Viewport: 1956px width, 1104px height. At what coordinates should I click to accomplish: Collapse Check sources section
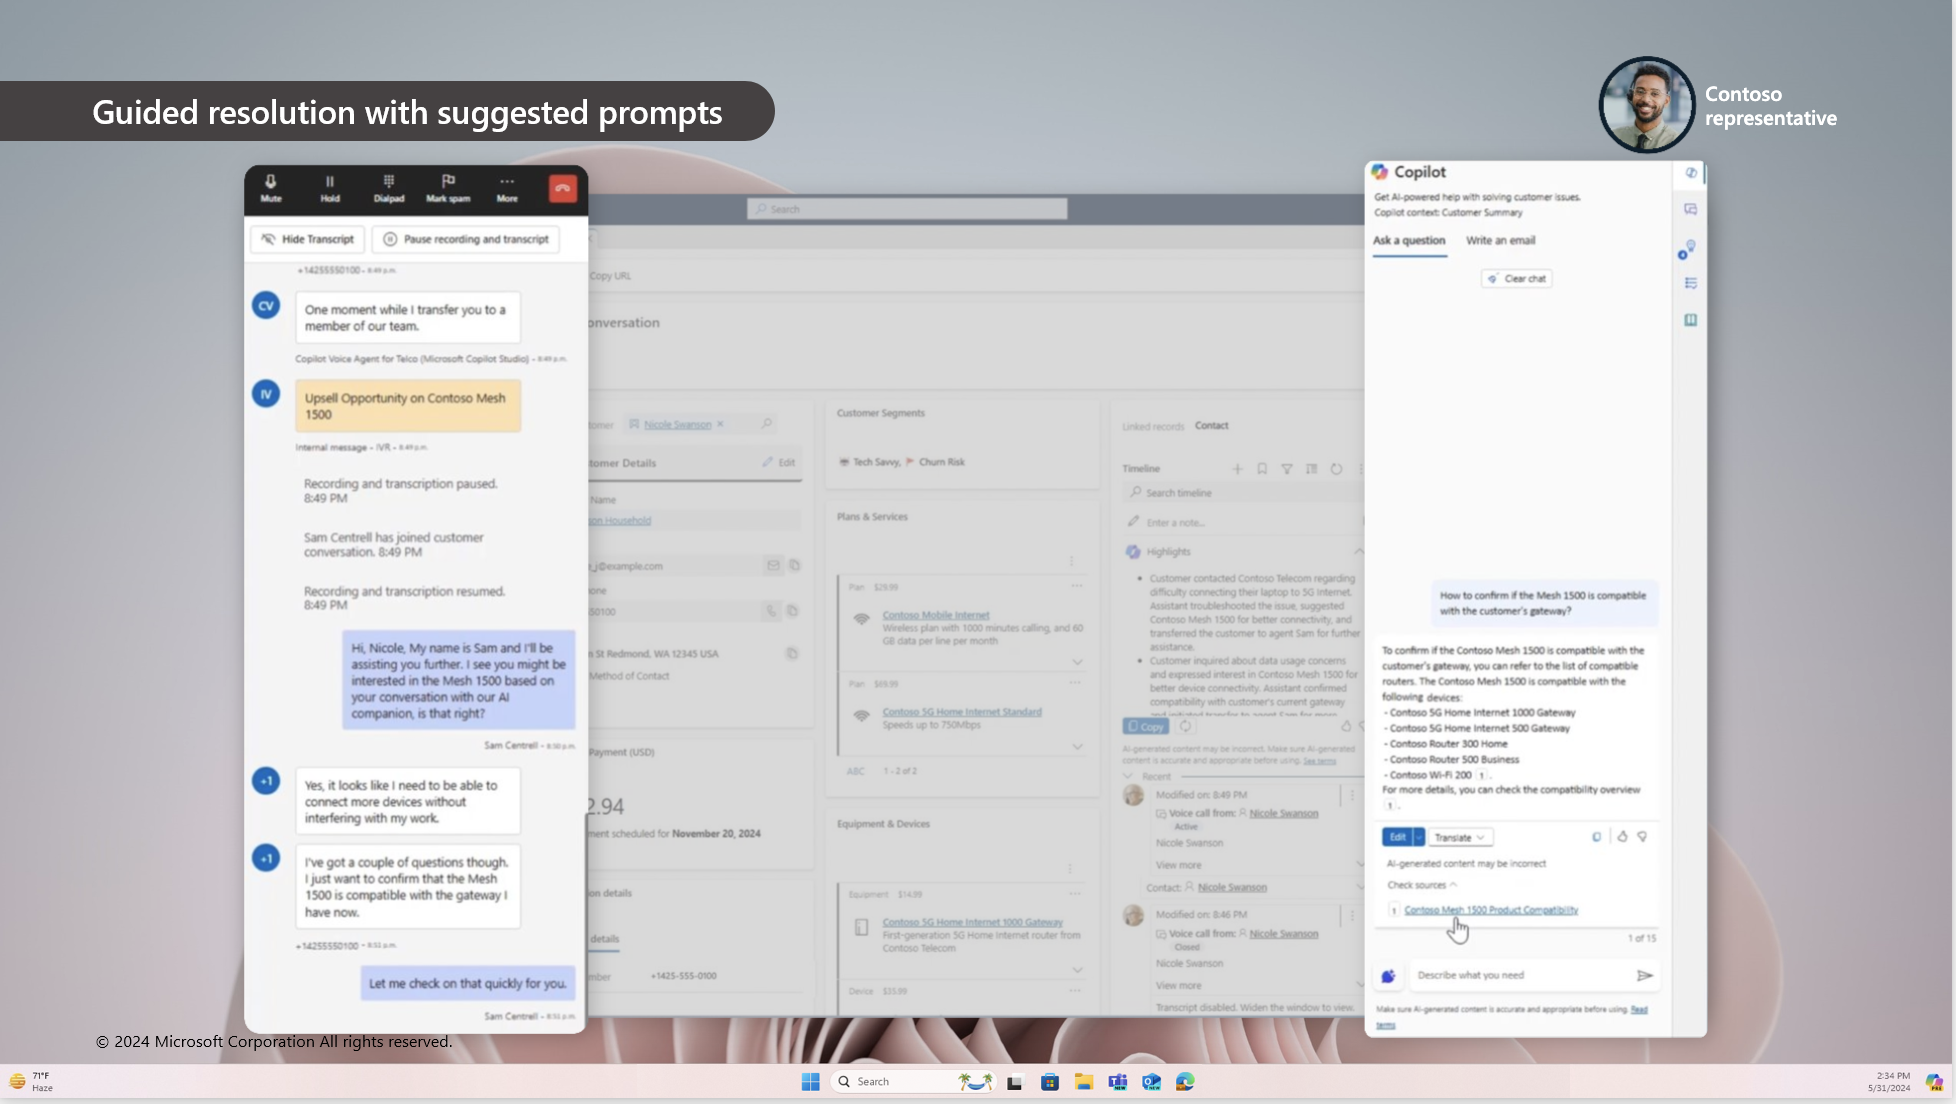tap(1422, 885)
